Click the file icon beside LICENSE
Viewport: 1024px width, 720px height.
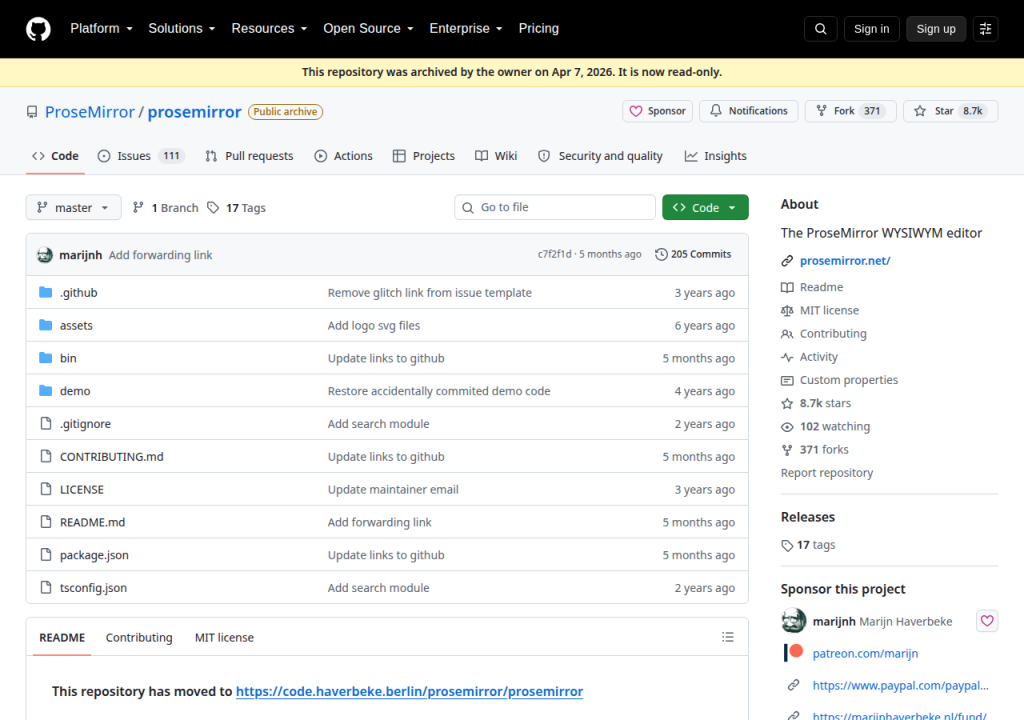pos(46,489)
